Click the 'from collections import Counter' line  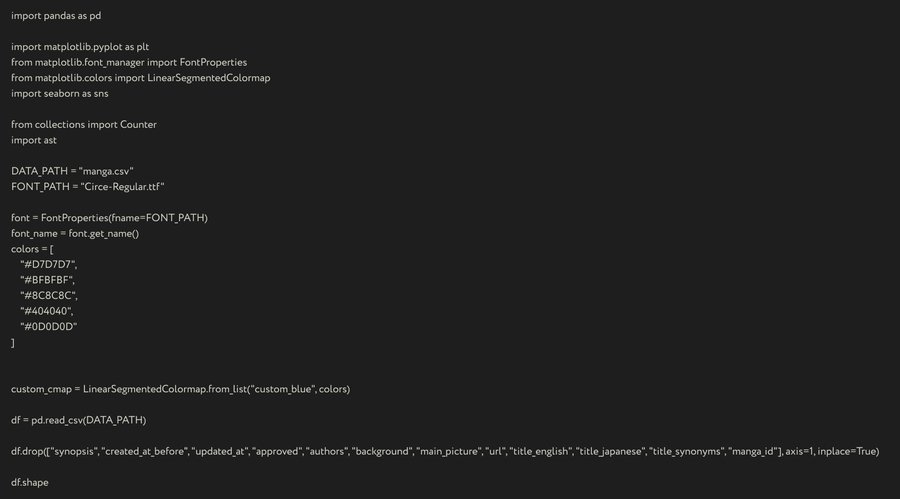pyautogui.click(x=84, y=124)
